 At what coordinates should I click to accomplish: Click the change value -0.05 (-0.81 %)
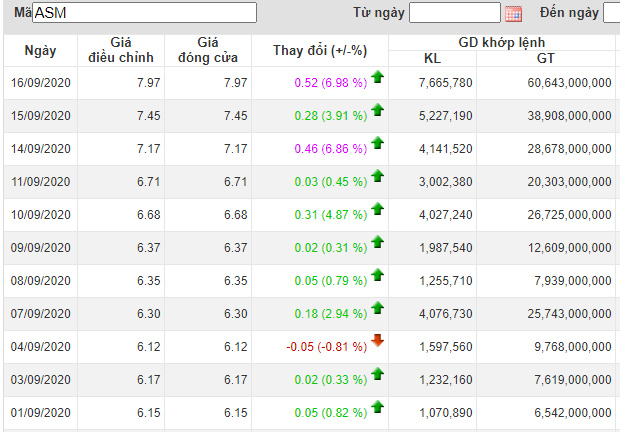[x=327, y=347]
